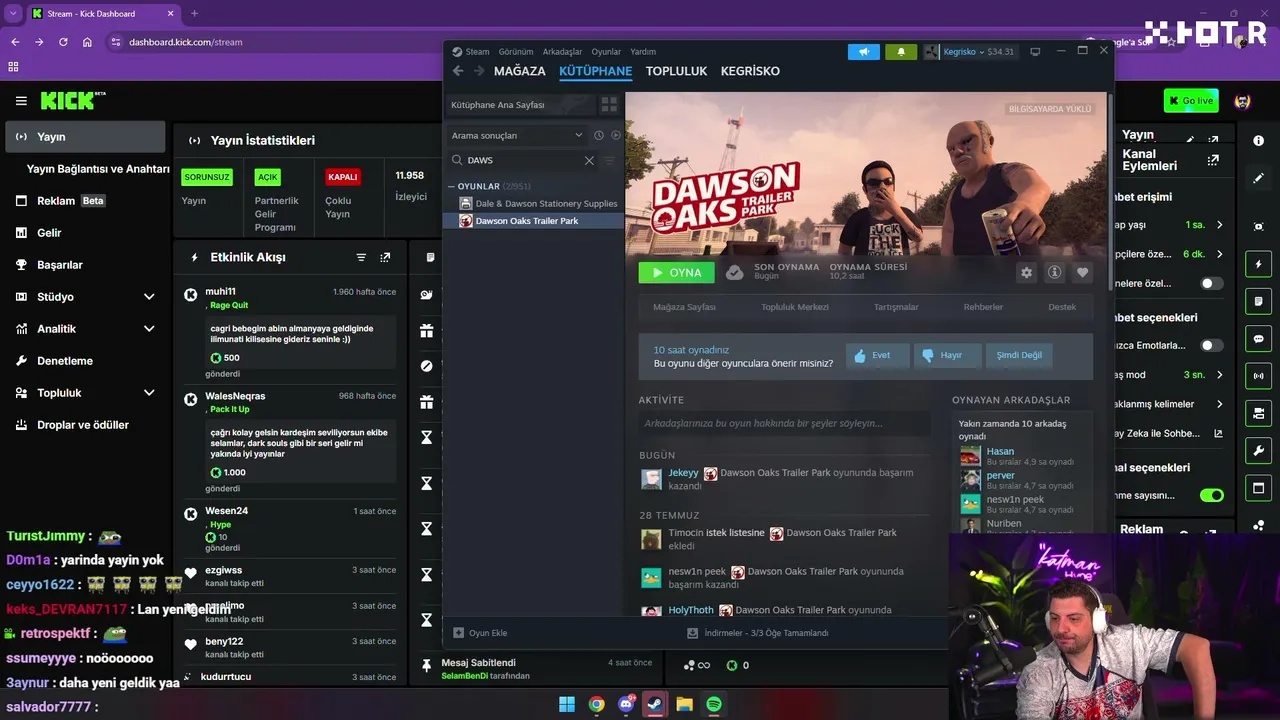The height and width of the screenshot is (720, 1280).
Task: Open the Kick hamburger menu
Action: [21, 101]
